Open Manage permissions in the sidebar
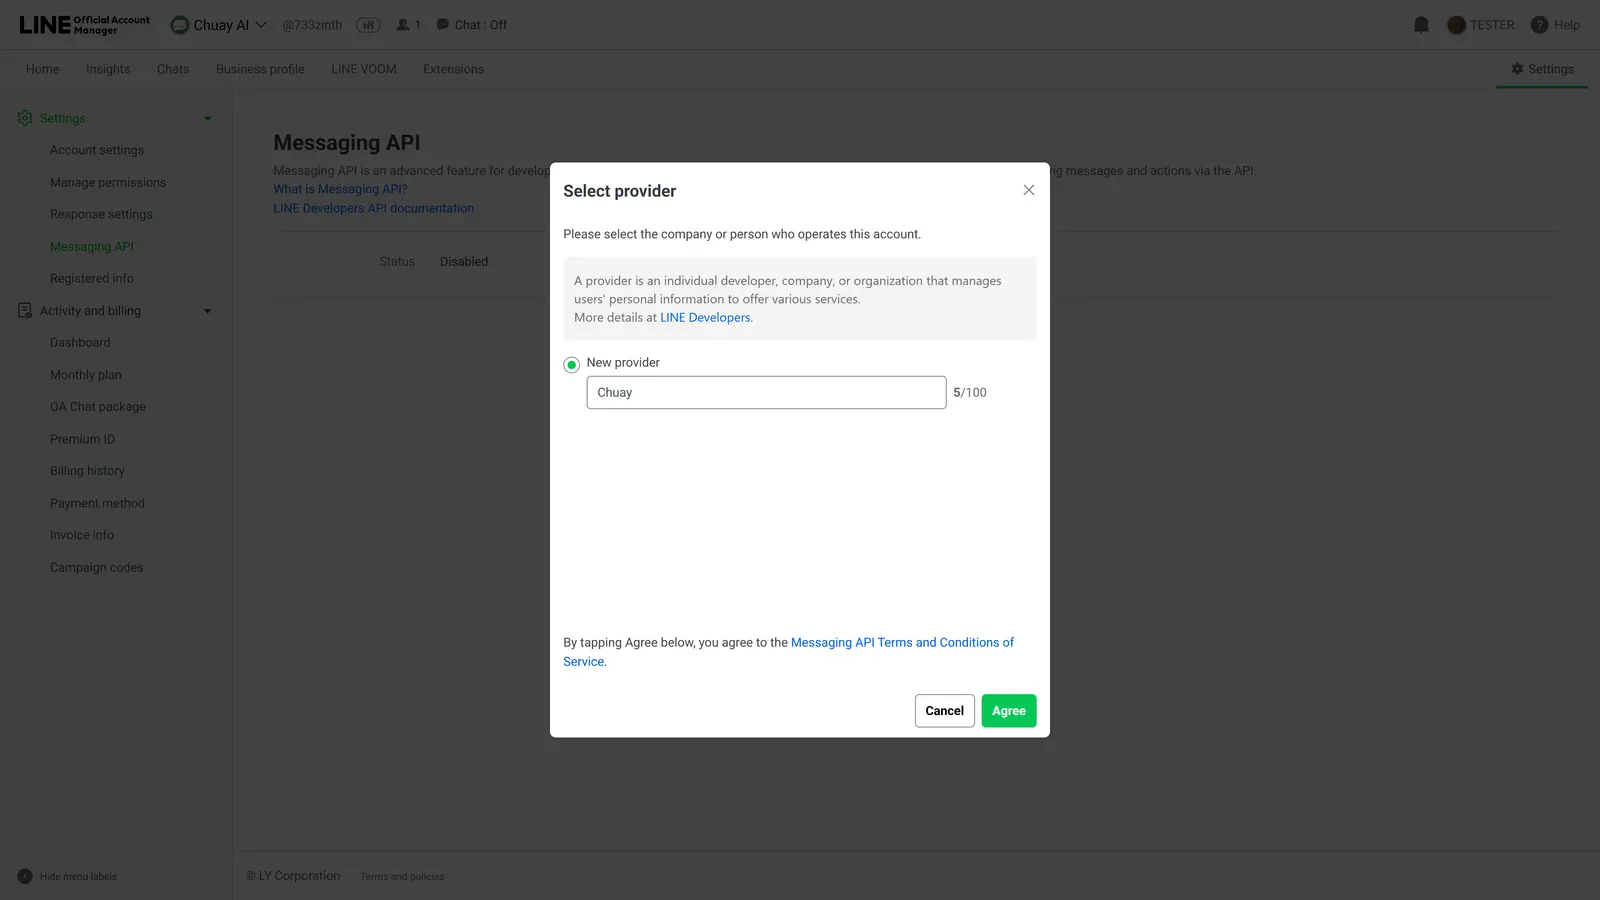 [108, 183]
